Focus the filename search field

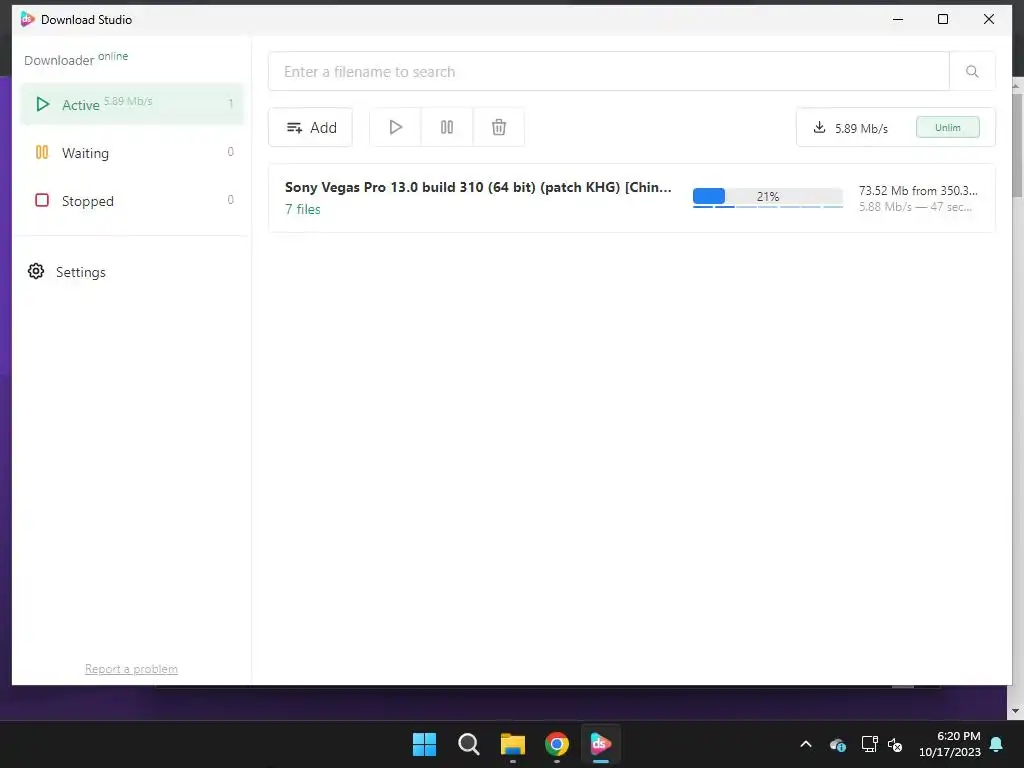pos(609,71)
